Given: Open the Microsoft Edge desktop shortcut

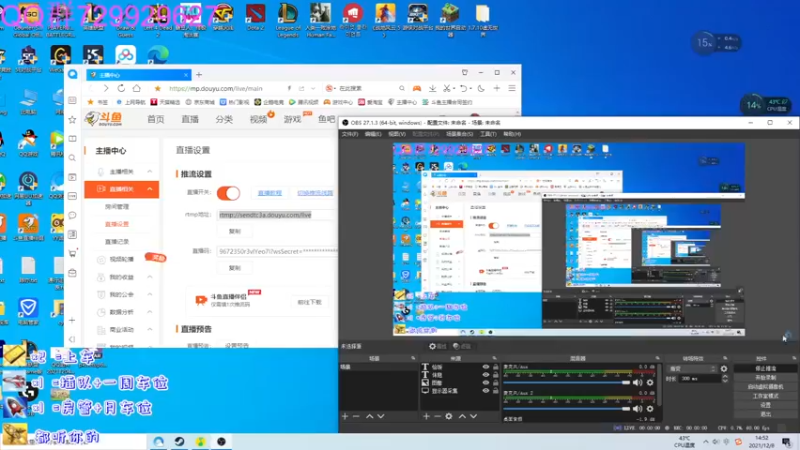Looking at the screenshot, I should coord(158,55).
